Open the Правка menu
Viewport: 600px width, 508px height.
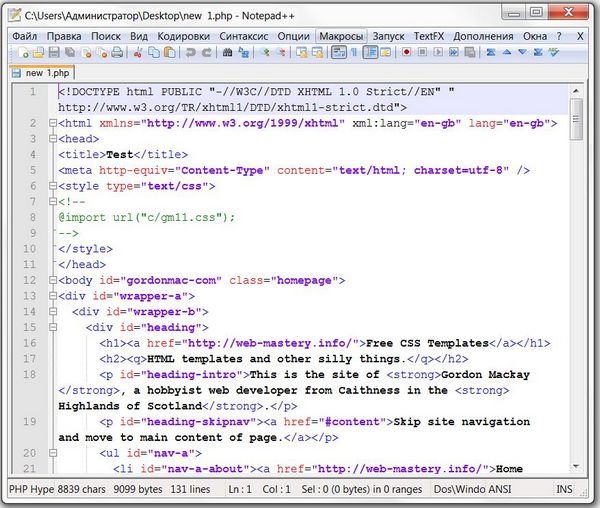tap(64, 36)
